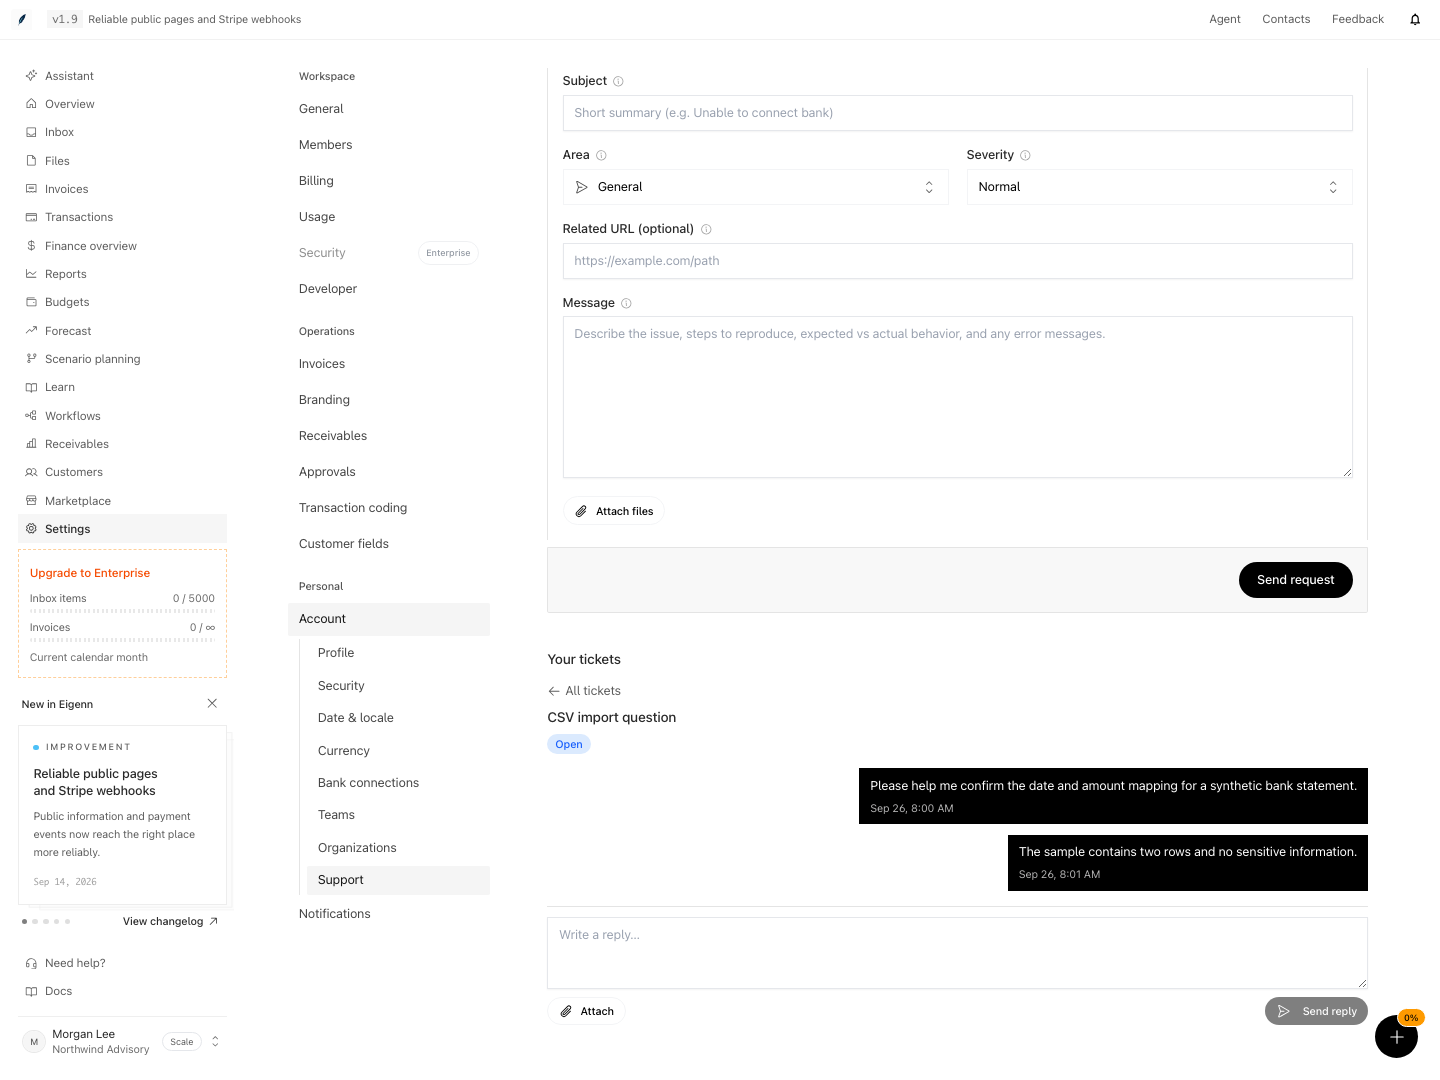Close the New in Eigenn panel
This screenshot has width=1440, height=1080.
[x=212, y=703]
